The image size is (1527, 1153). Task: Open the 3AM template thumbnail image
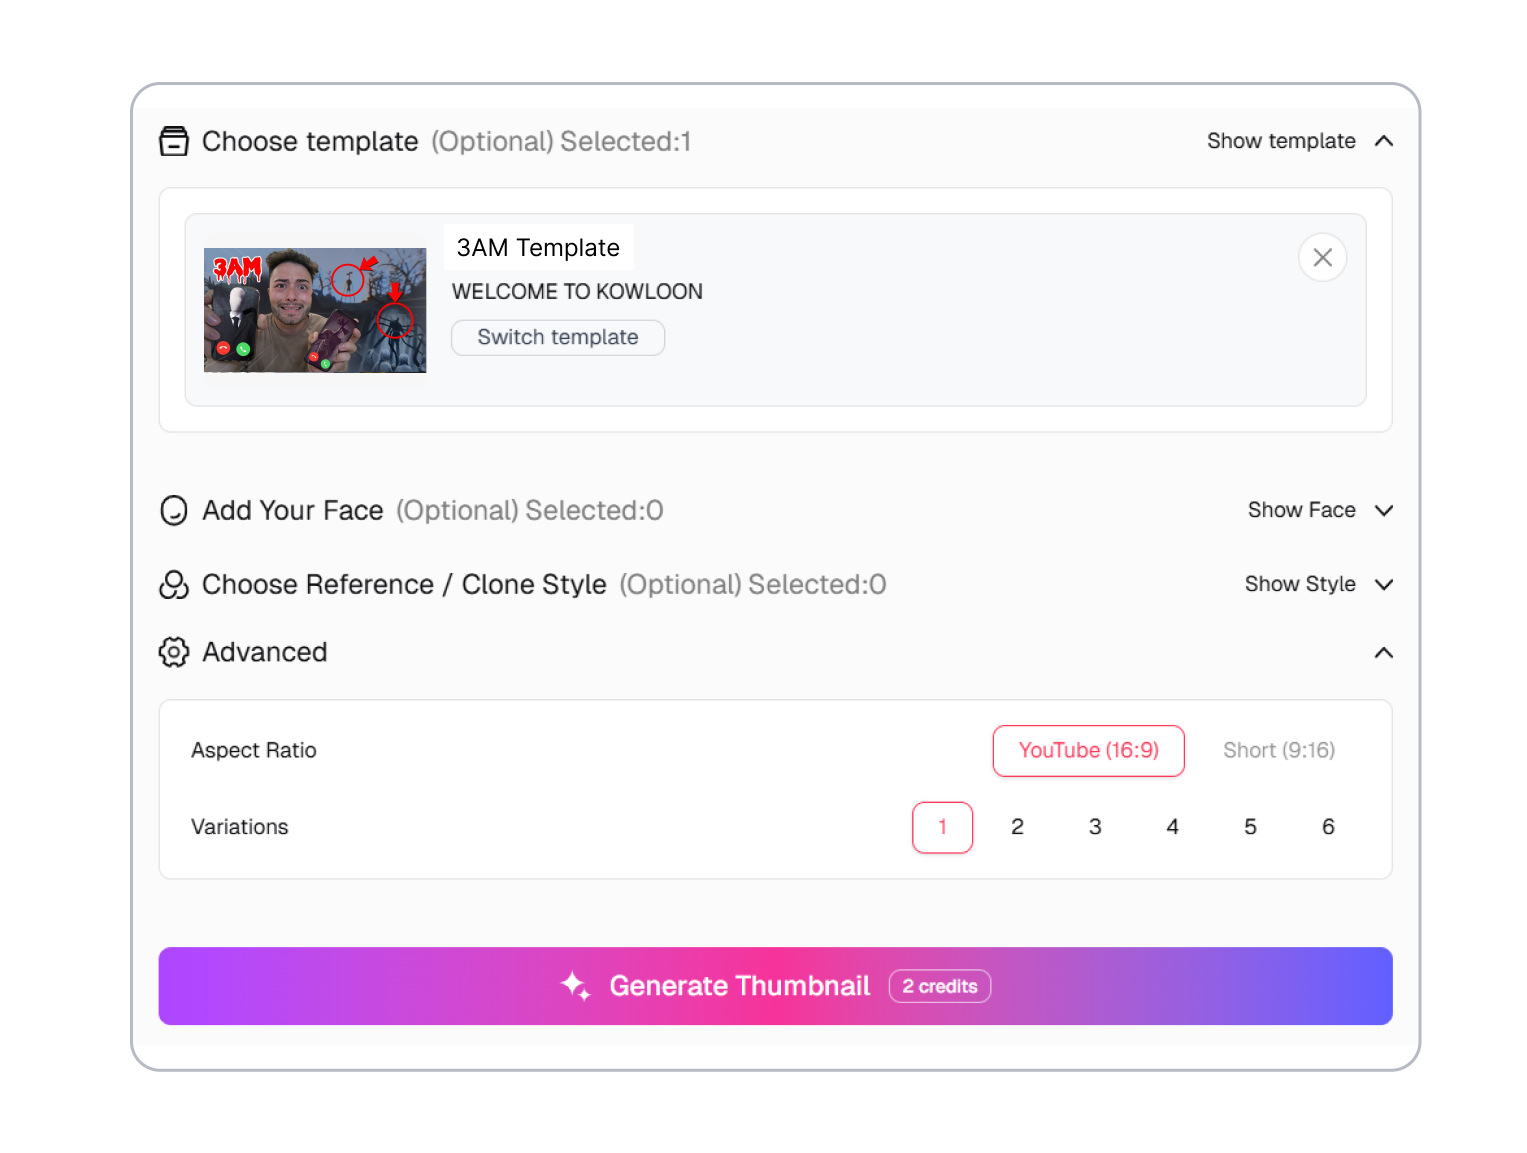pos(315,310)
